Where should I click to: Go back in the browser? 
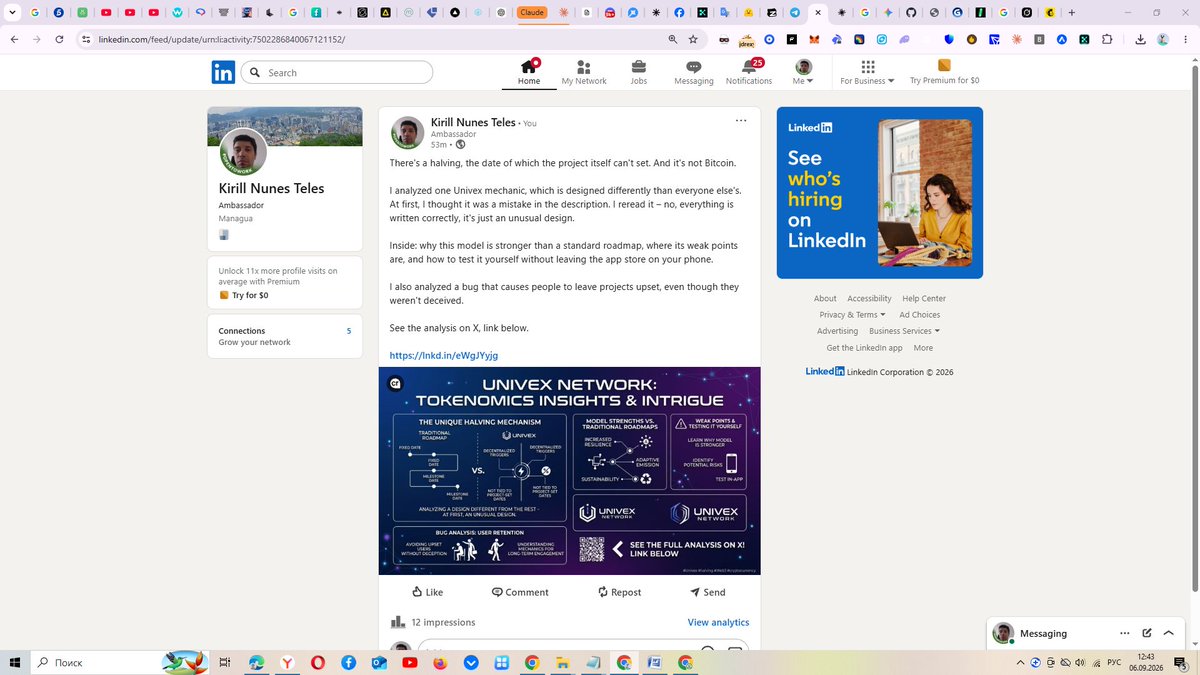pyautogui.click(x=14, y=39)
